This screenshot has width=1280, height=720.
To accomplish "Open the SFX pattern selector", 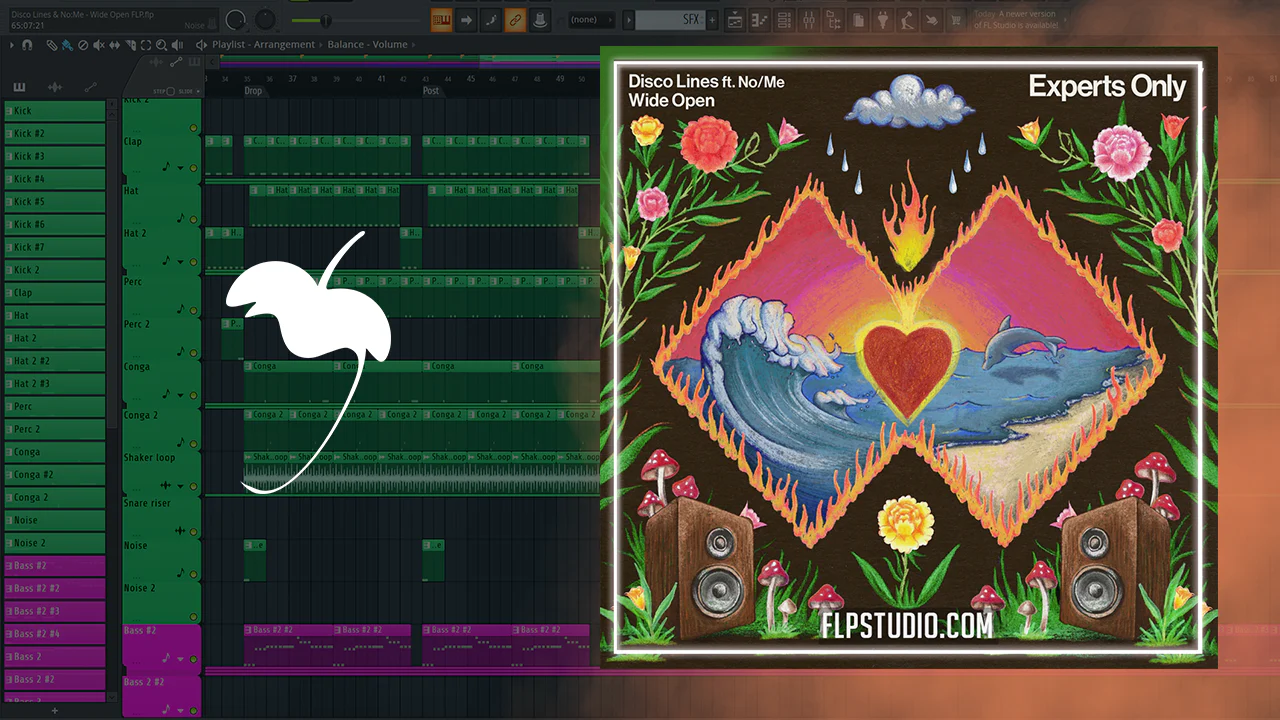I will pos(670,19).
